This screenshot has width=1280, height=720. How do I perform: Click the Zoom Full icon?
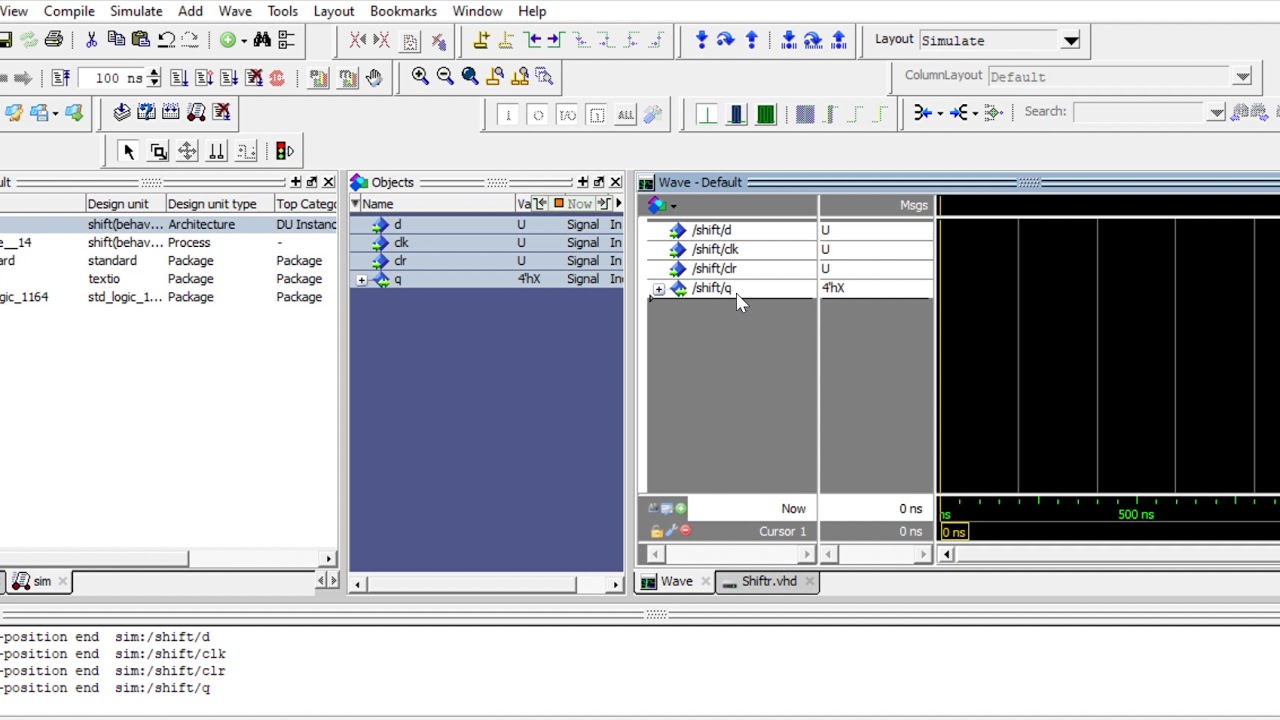click(470, 76)
